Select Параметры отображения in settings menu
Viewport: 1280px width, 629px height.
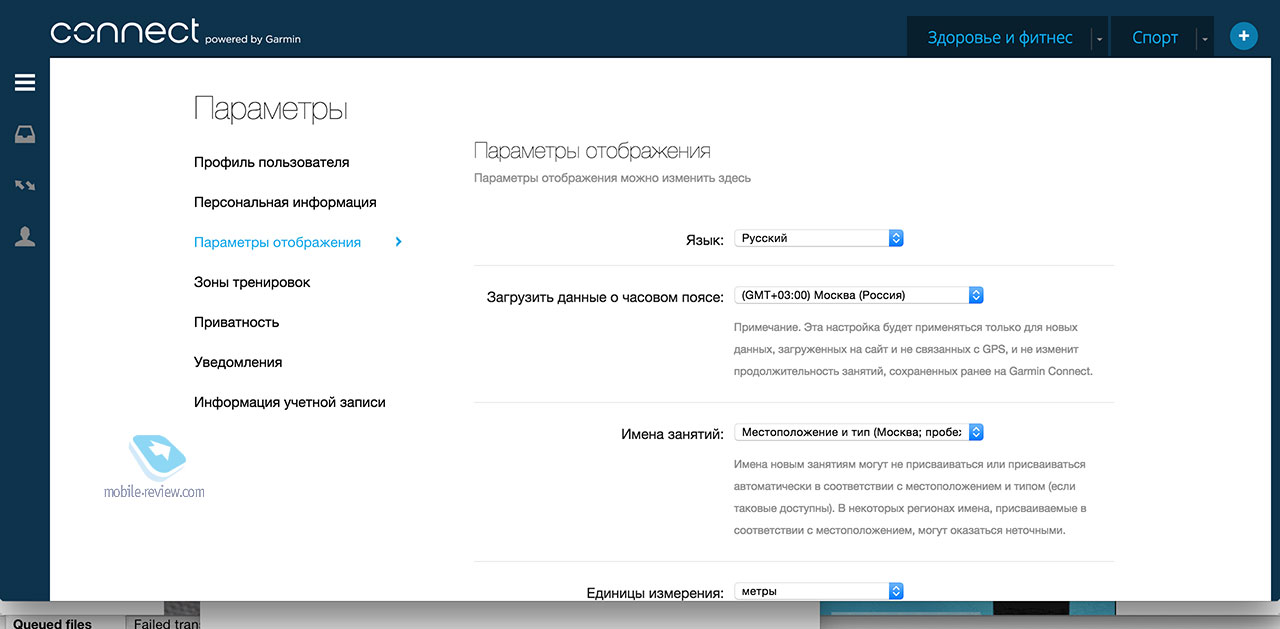[277, 242]
